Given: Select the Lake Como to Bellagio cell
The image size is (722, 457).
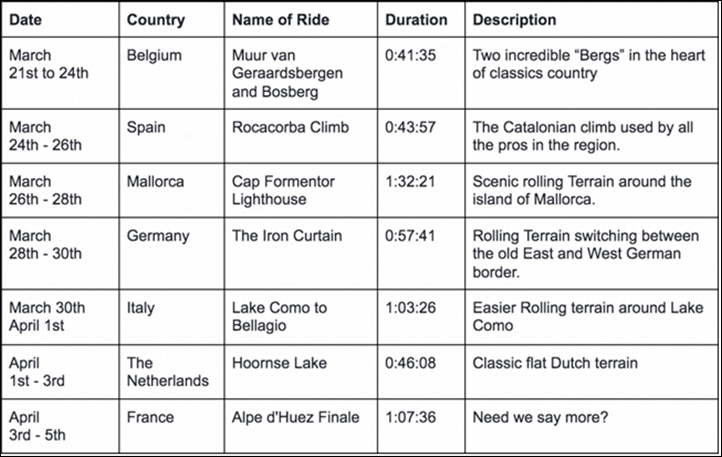Looking at the screenshot, I should pyautogui.click(x=301, y=317).
